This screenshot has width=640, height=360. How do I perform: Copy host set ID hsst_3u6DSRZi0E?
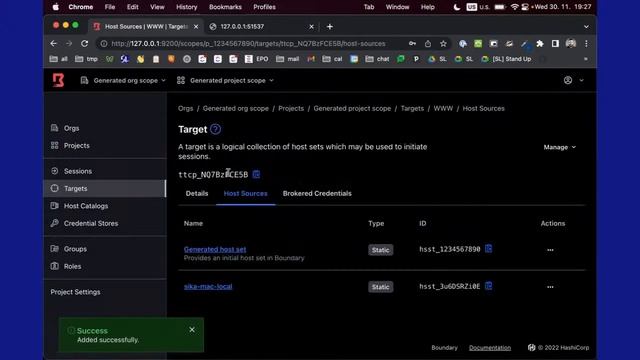489,286
